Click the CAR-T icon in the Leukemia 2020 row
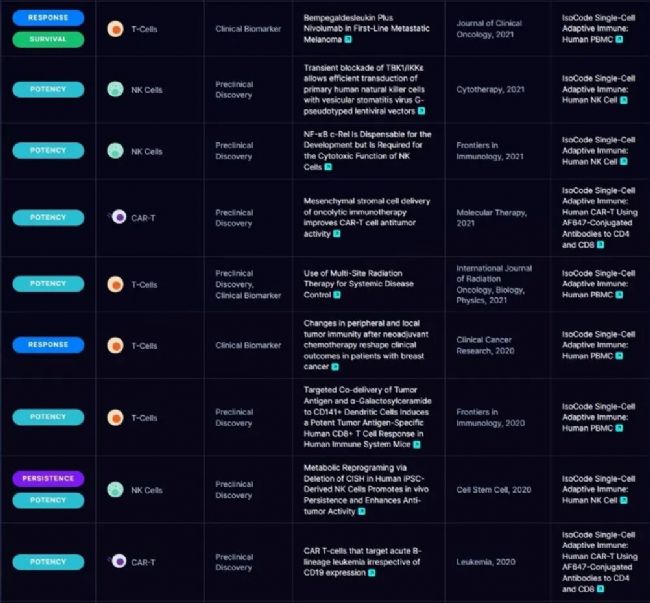Screen dimensions: 650x603 (x=117, y=562)
